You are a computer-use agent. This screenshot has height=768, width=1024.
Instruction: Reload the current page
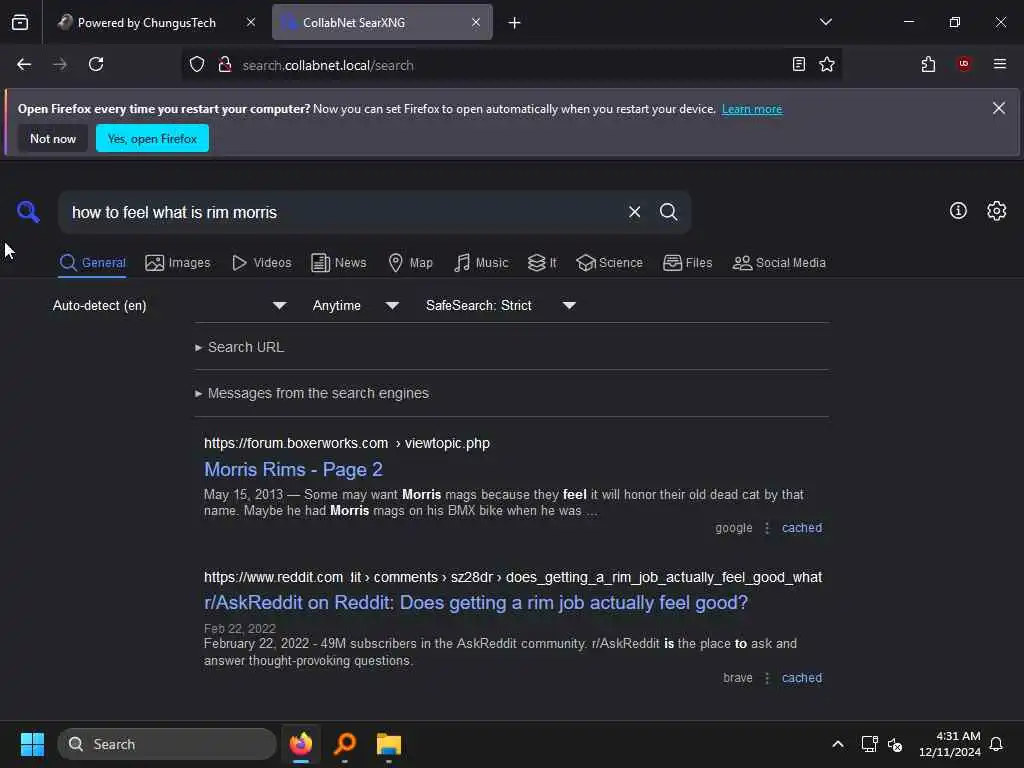pyautogui.click(x=96, y=64)
